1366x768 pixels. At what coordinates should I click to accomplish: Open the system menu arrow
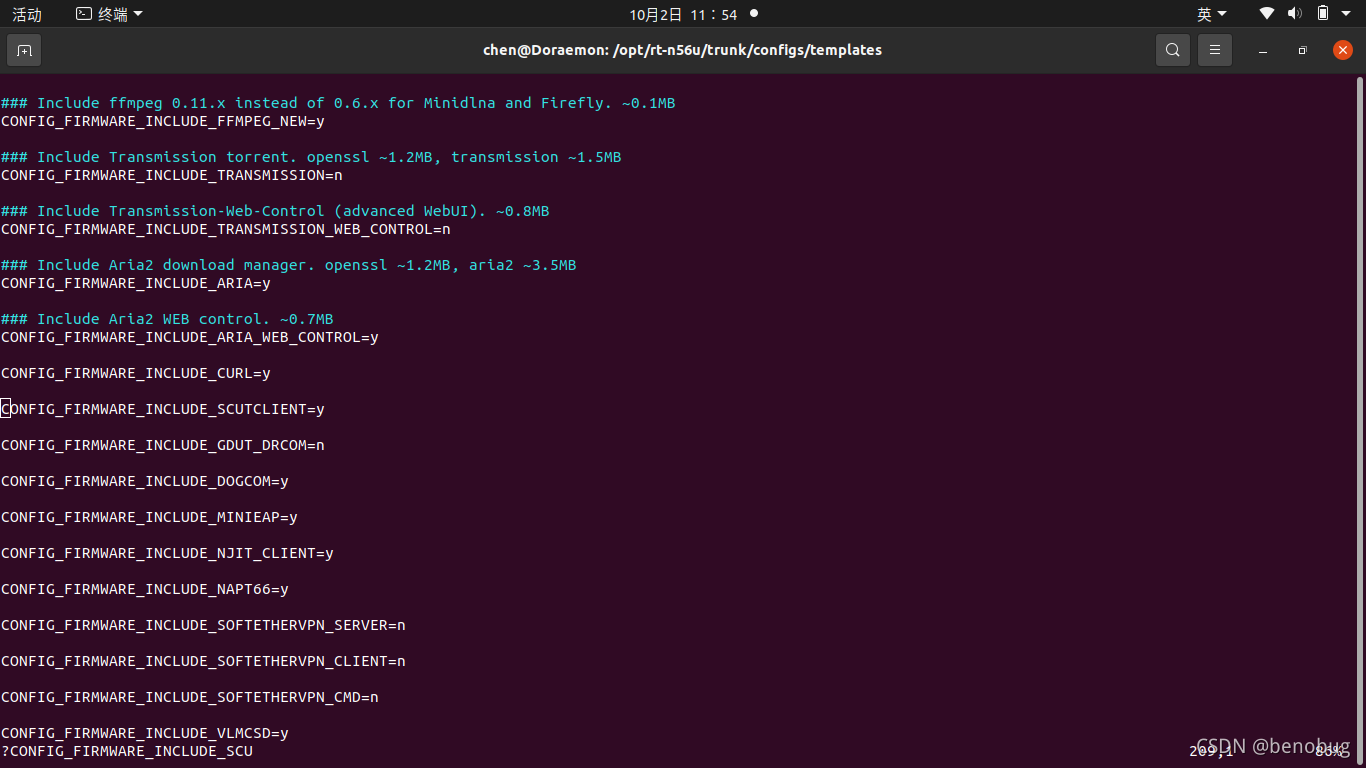[x=1347, y=14]
